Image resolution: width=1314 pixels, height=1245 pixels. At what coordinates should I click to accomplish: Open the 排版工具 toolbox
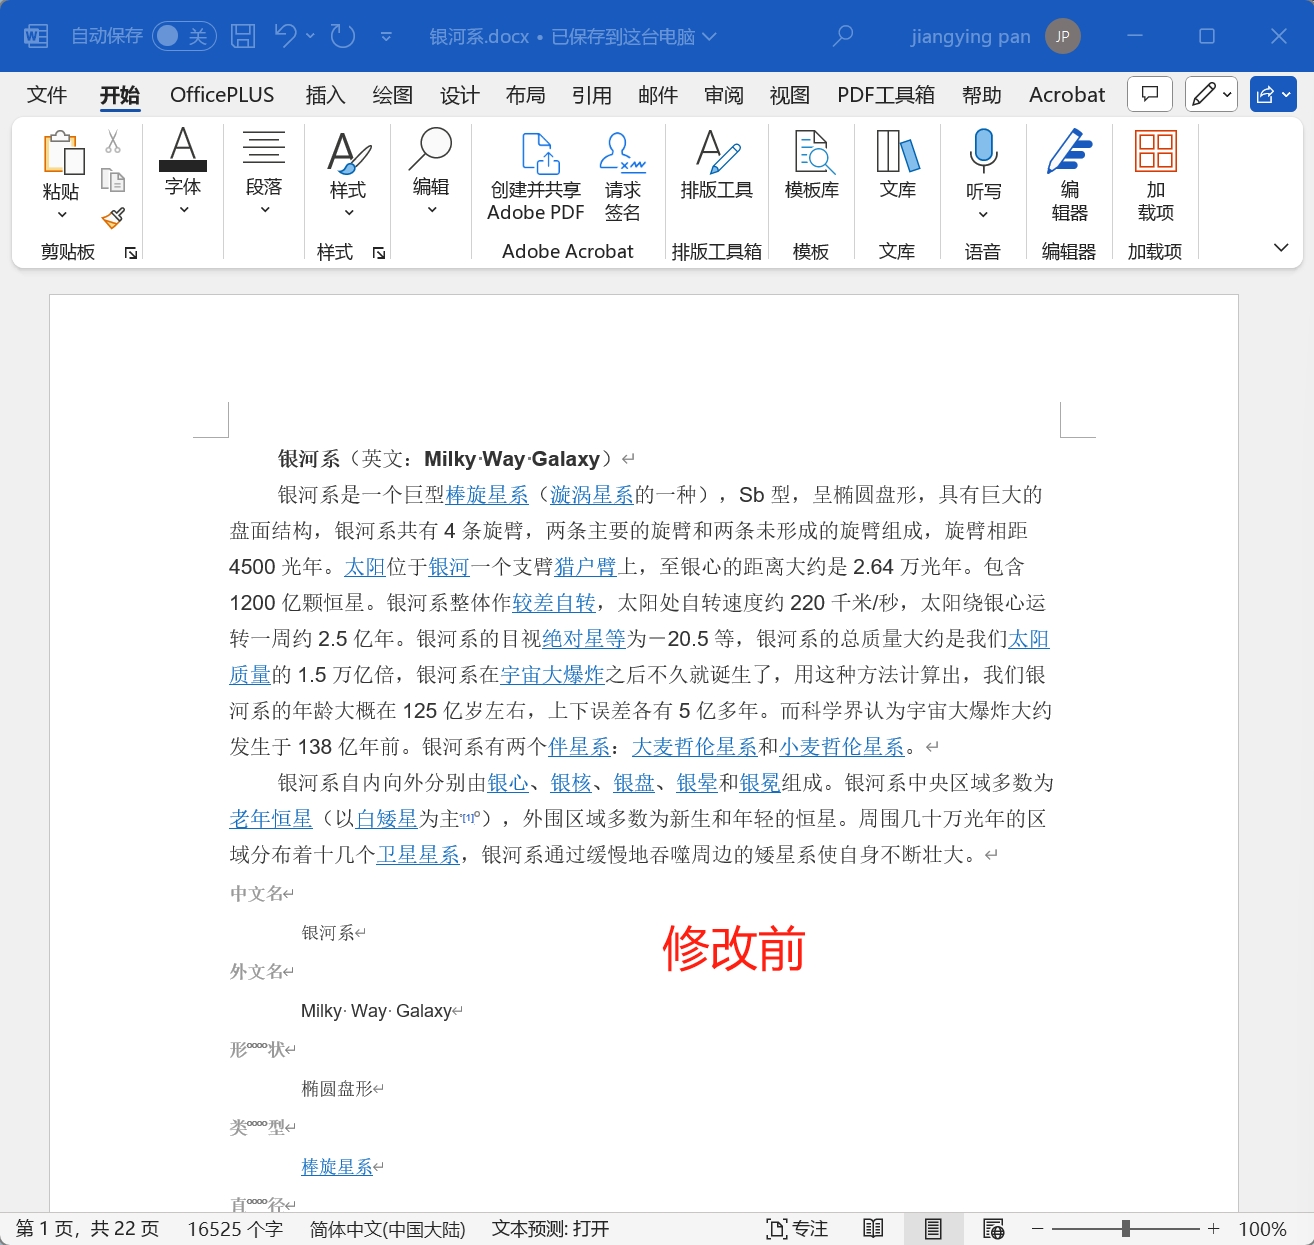[716, 178]
